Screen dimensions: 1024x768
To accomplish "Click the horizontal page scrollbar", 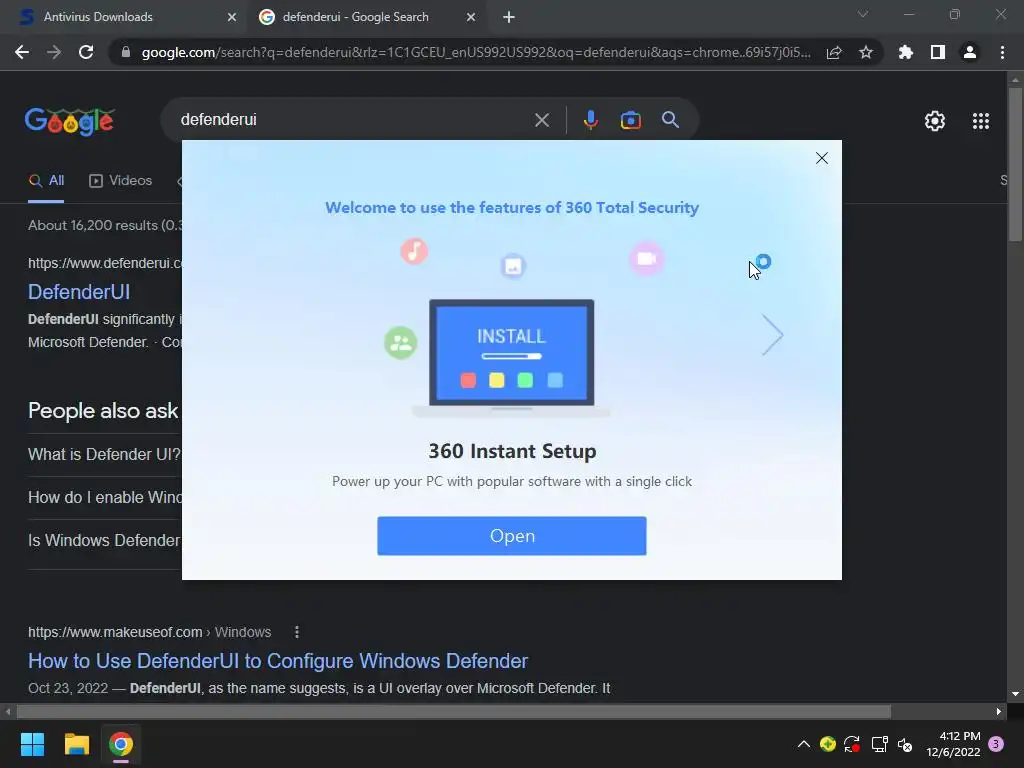I will tap(453, 711).
